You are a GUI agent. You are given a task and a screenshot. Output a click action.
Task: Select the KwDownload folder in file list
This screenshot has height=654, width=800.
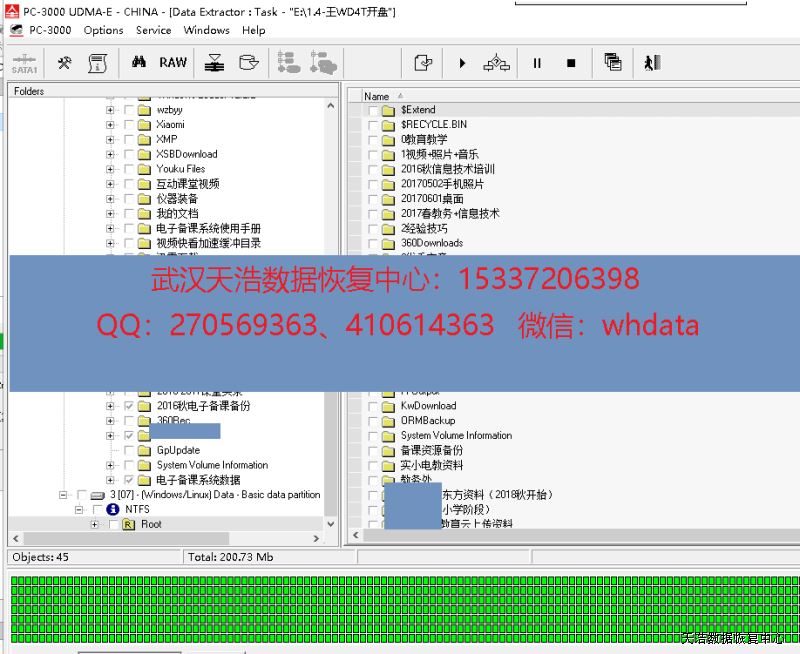[x=428, y=406]
